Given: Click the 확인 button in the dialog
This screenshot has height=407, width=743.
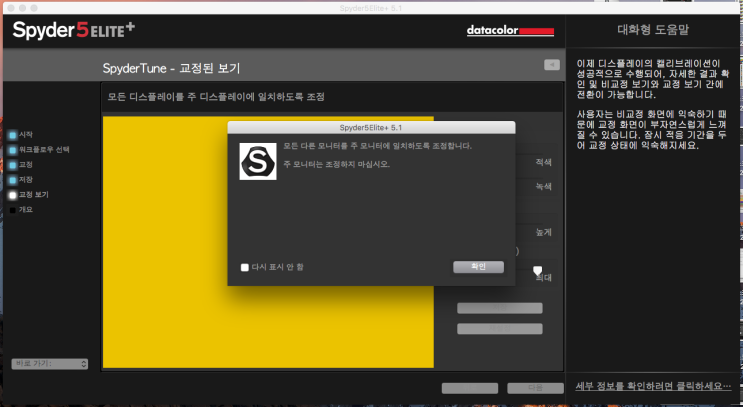Looking at the screenshot, I should point(478,267).
